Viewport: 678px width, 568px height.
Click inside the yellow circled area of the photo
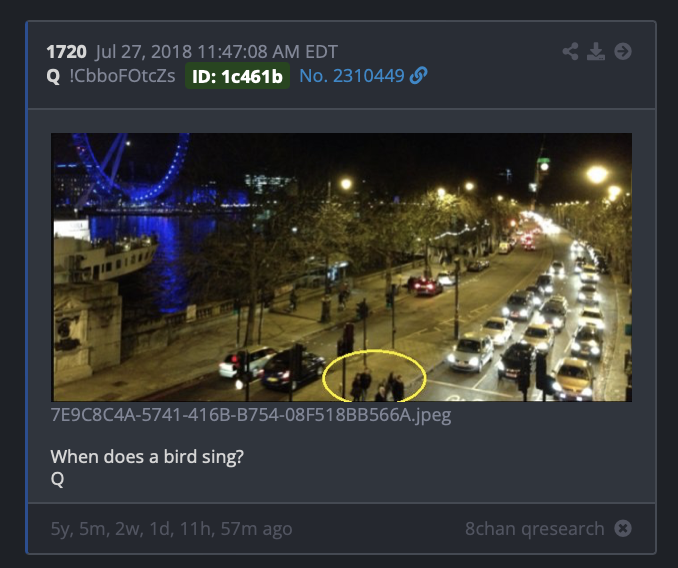tap(374, 376)
